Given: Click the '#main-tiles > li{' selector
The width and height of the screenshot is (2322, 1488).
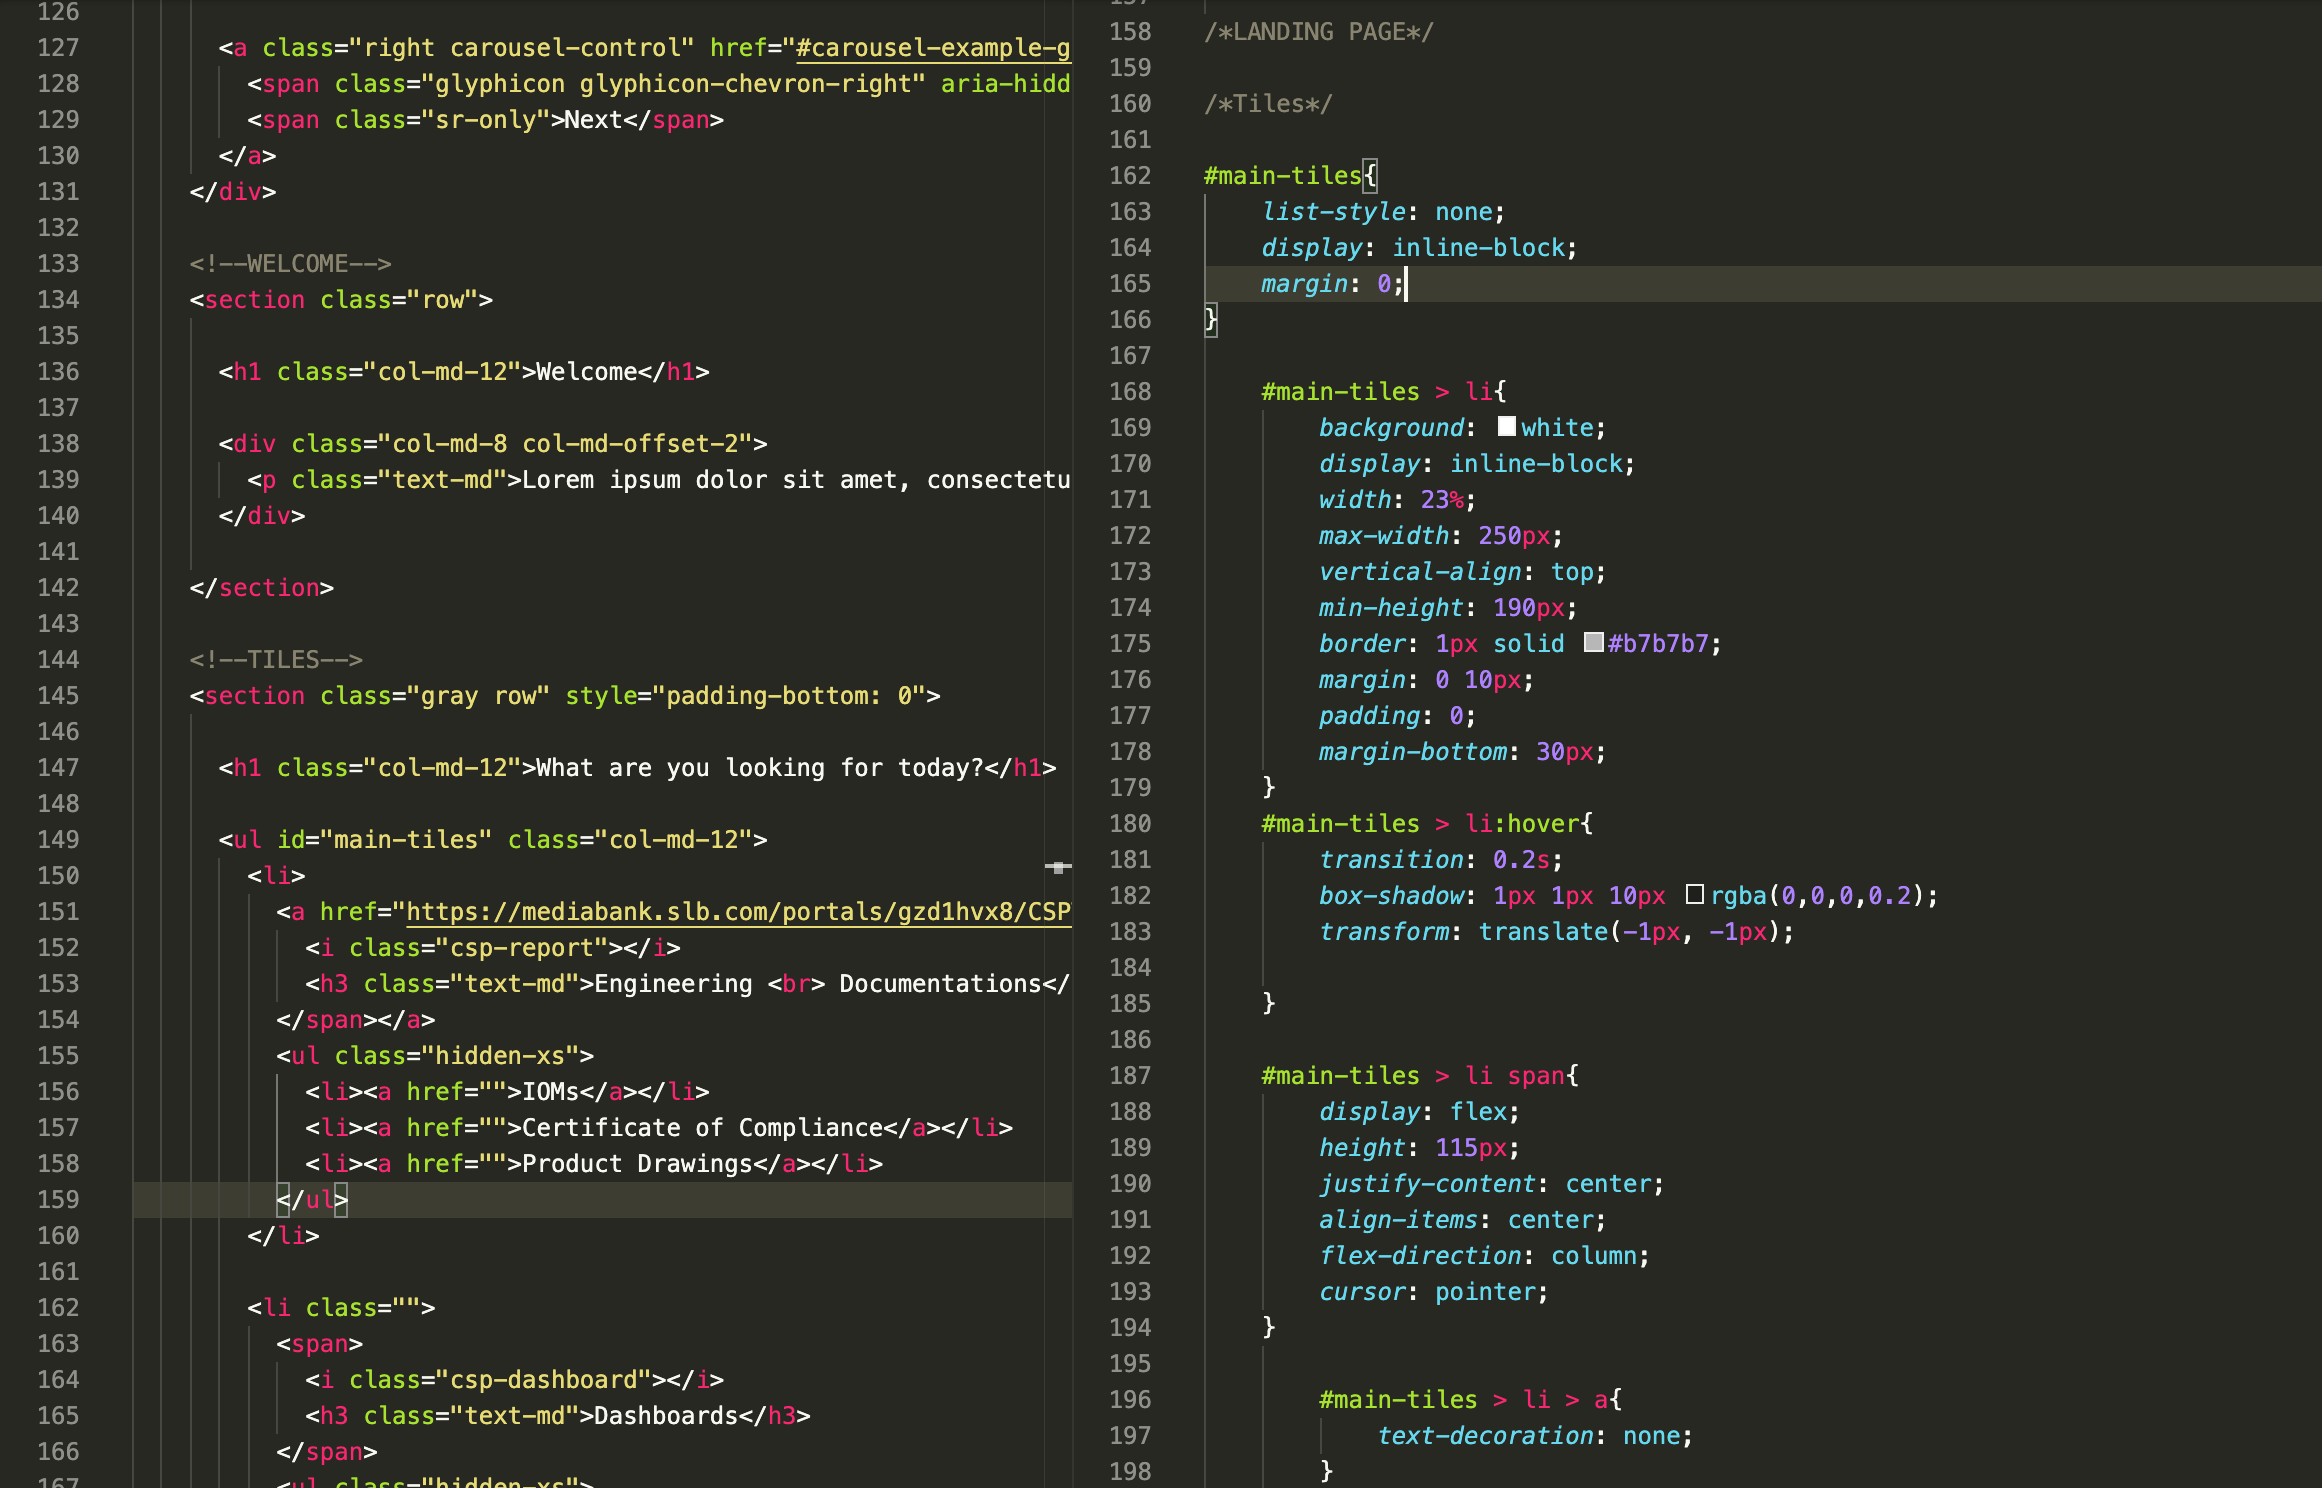Looking at the screenshot, I should click(1384, 392).
